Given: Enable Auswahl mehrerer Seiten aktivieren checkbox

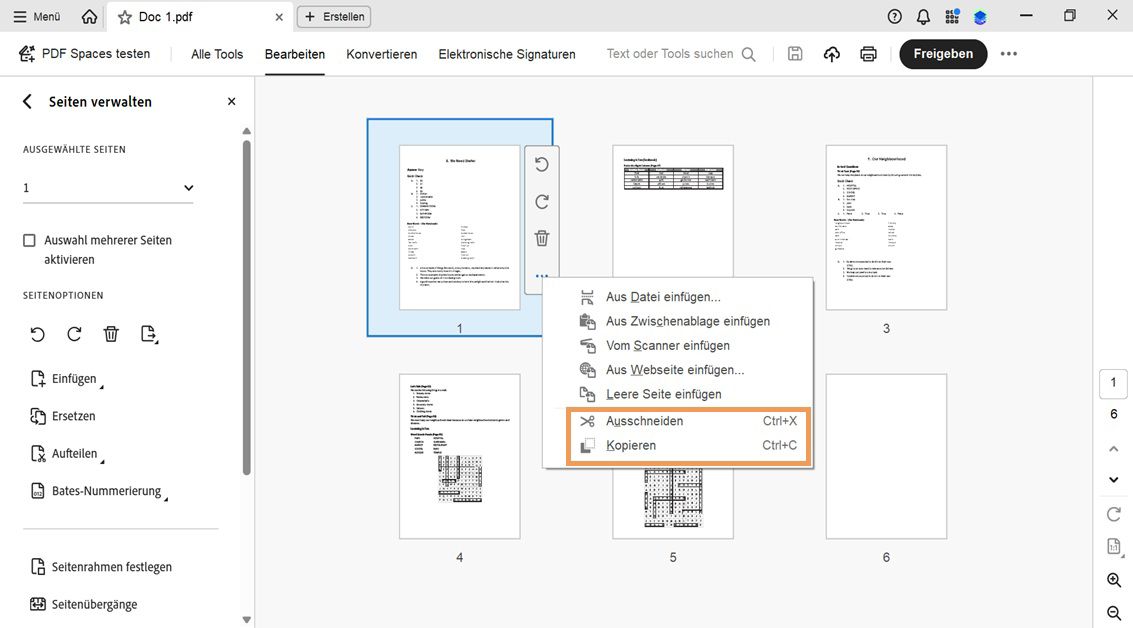Looking at the screenshot, I should (29, 240).
